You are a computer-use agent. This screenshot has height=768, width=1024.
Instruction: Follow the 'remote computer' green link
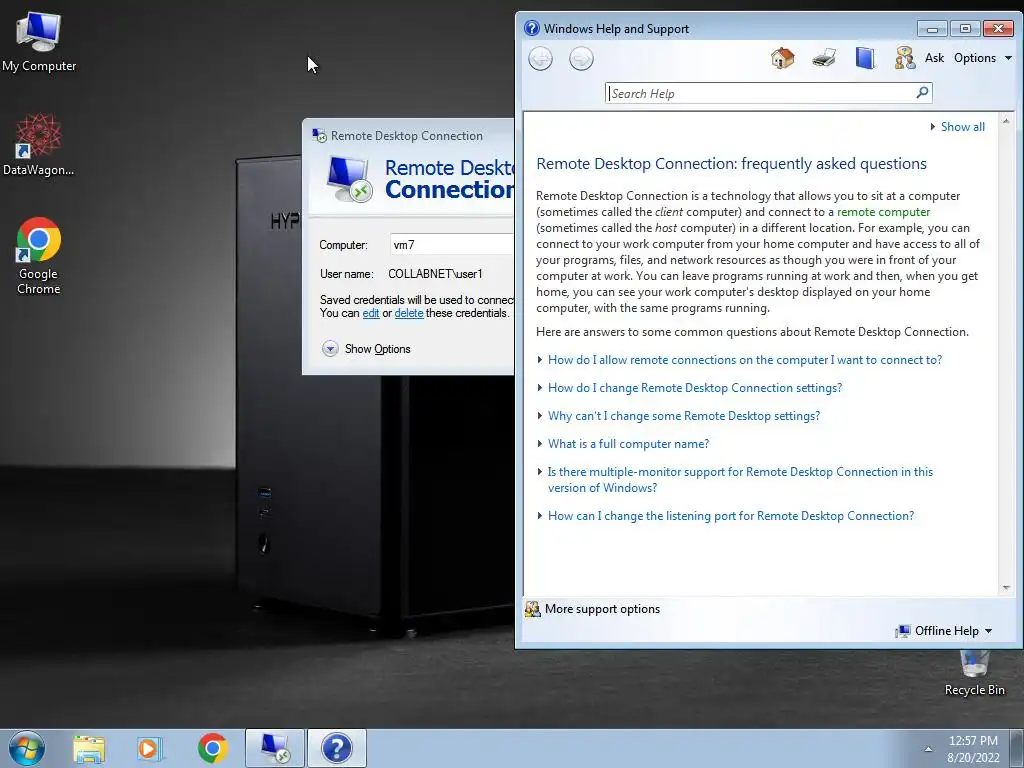pyautogui.click(x=883, y=212)
